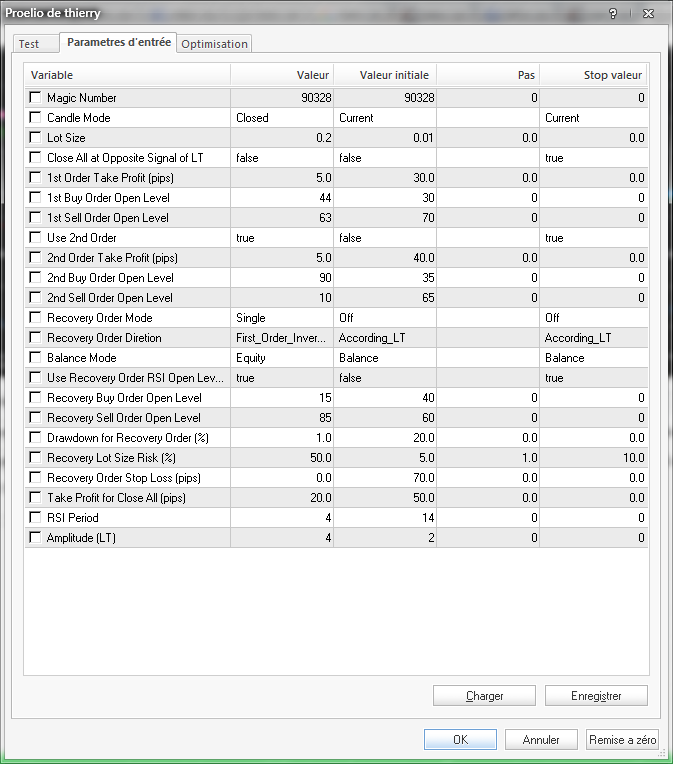The height and width of the screenshot is (764, 673).
Task: Check the Lot Size optimisation box
Action: click(35, 137)
